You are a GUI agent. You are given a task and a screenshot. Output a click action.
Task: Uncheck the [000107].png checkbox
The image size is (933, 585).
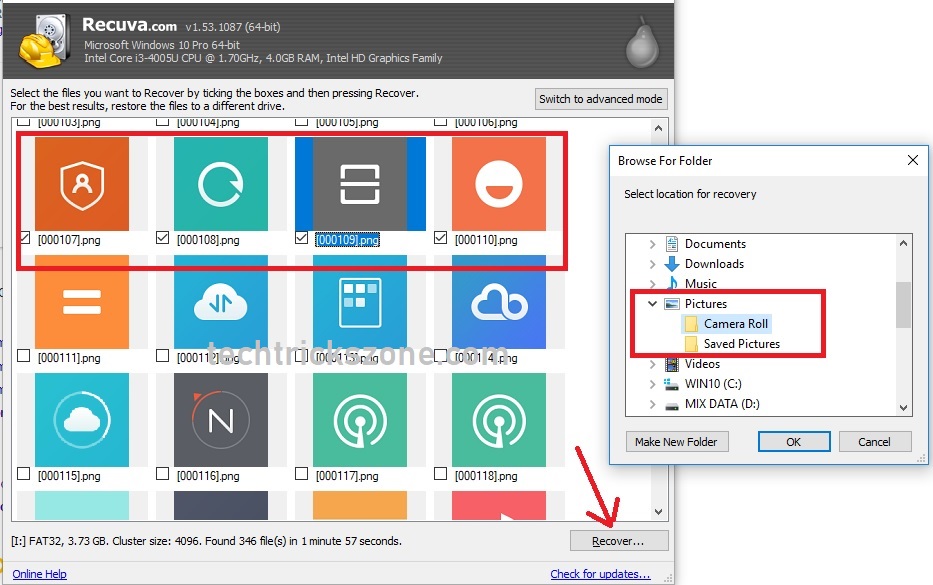(24, 239)
